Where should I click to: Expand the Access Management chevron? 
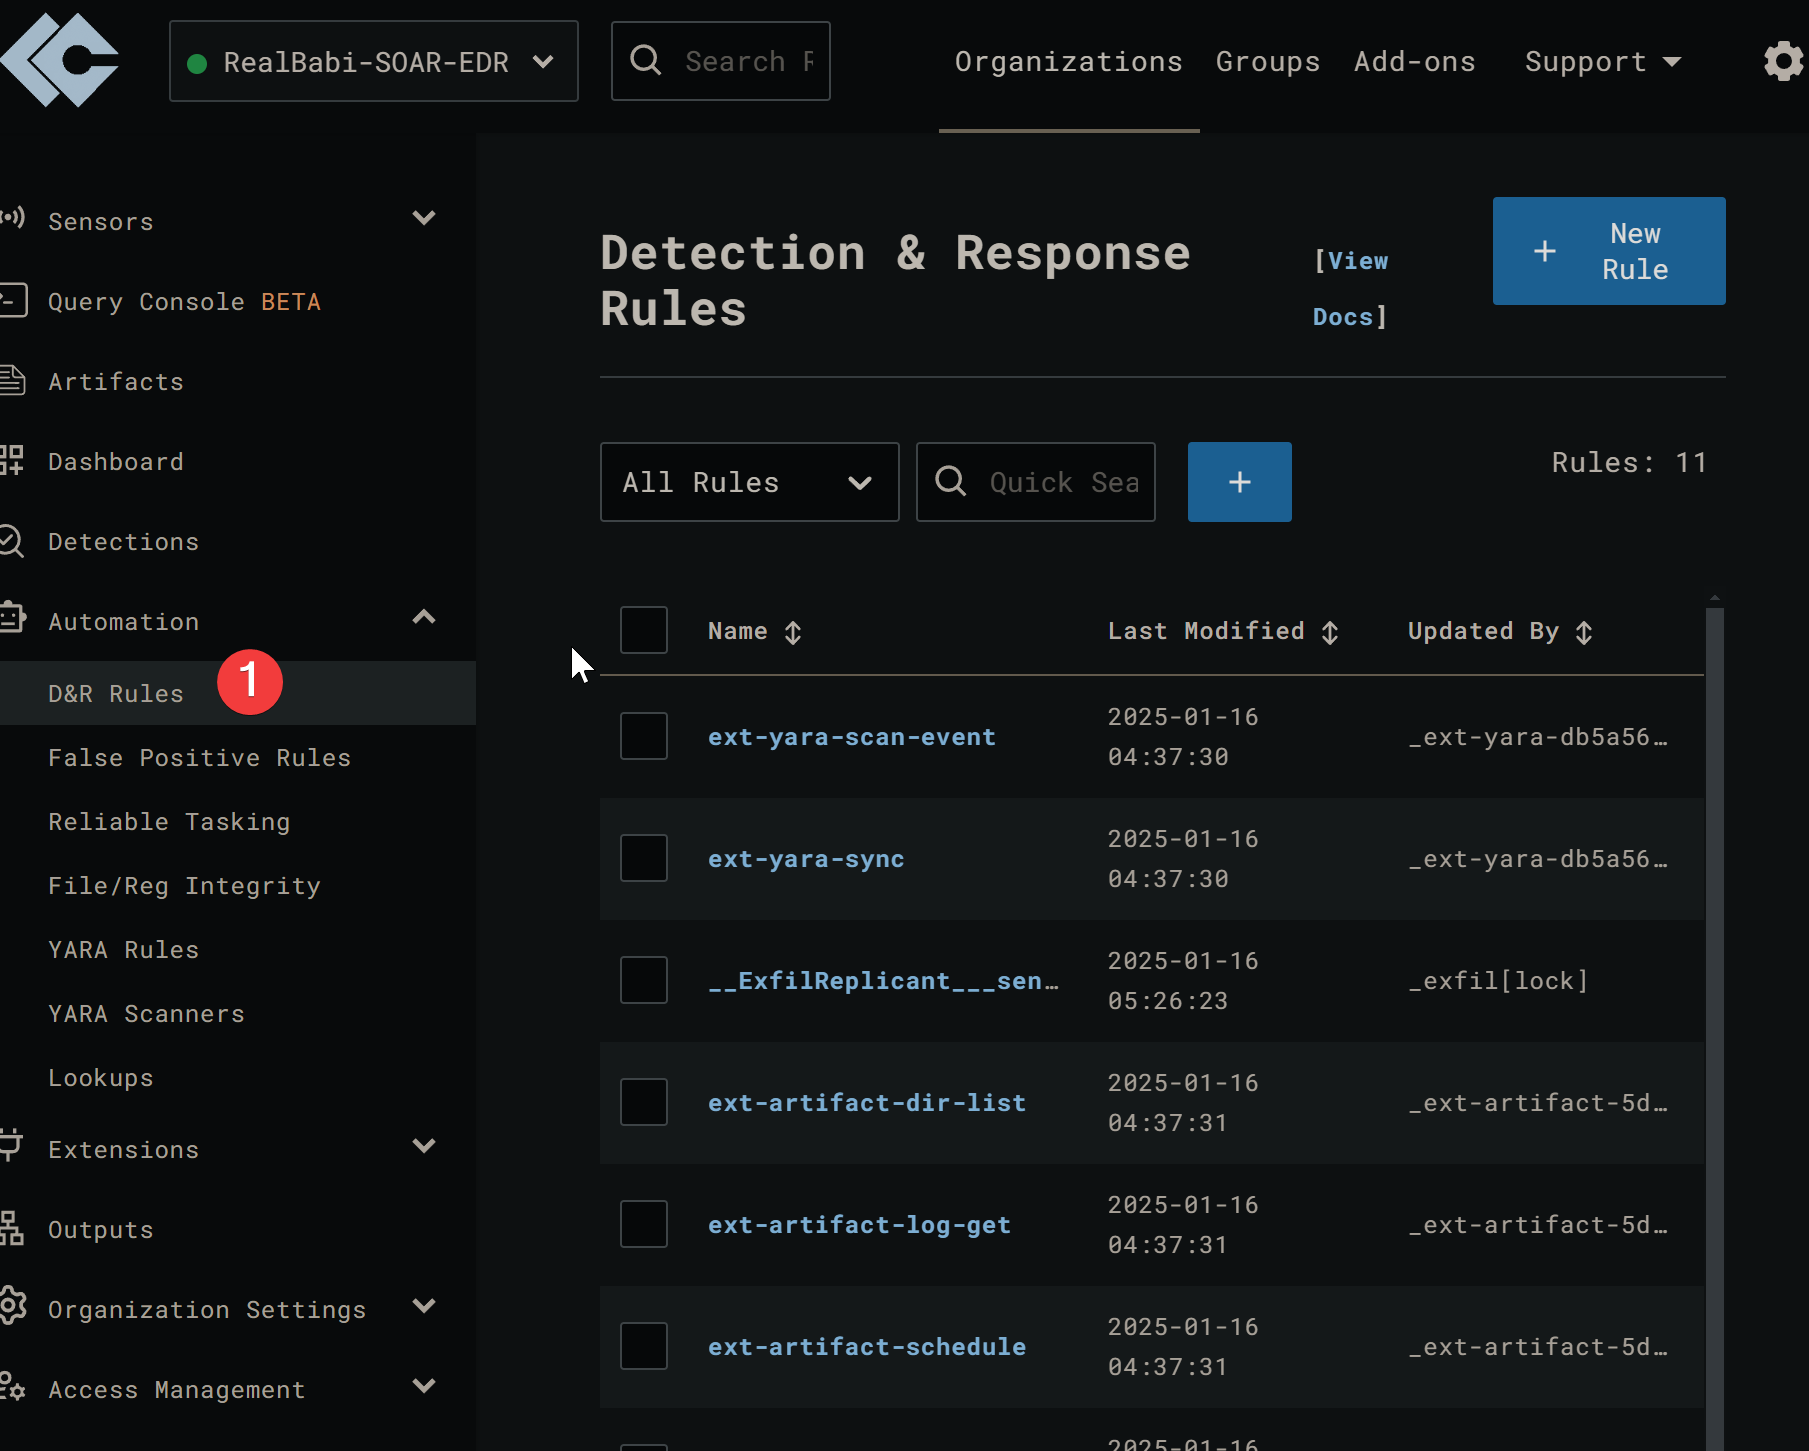pos(424,1386)
